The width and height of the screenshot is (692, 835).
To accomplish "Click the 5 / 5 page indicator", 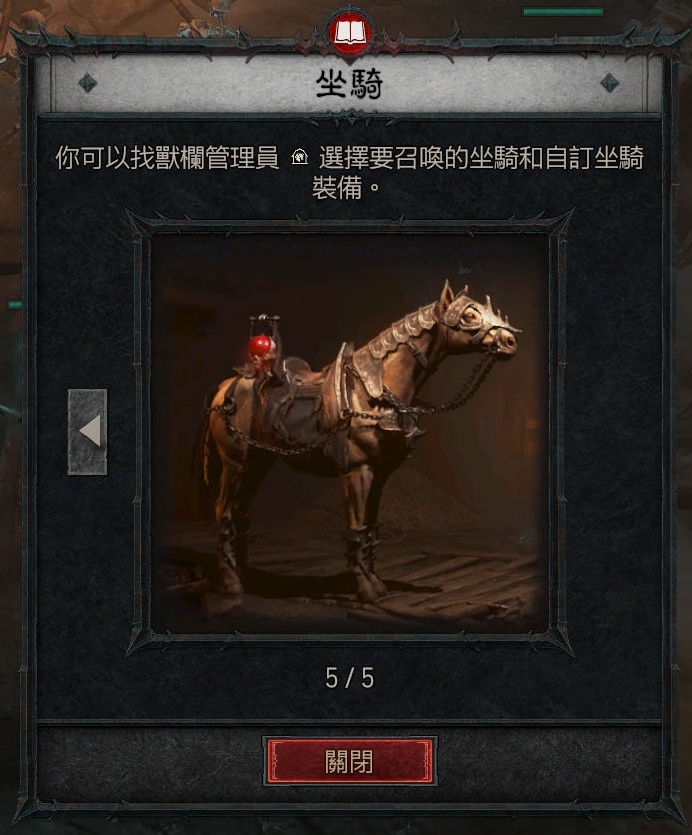I will 349,678.
